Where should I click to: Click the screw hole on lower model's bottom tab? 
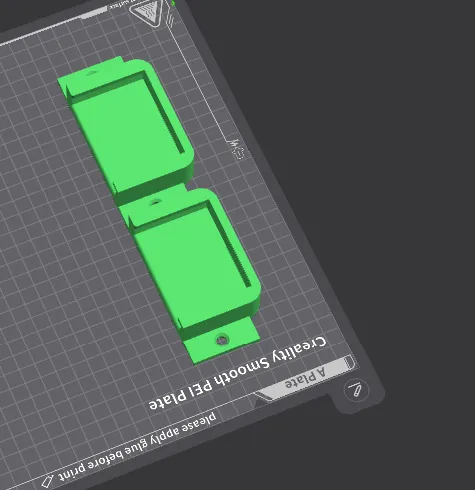tap(222, 340)
